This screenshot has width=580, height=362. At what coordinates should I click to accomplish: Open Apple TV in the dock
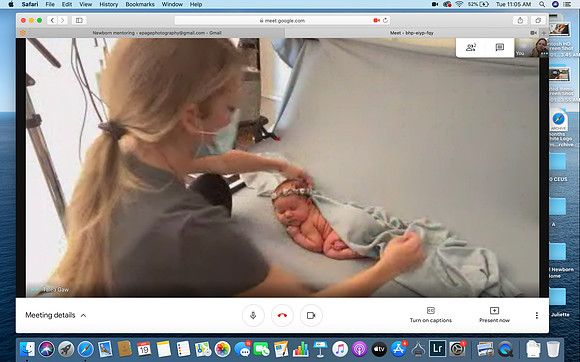coord(379,349)
